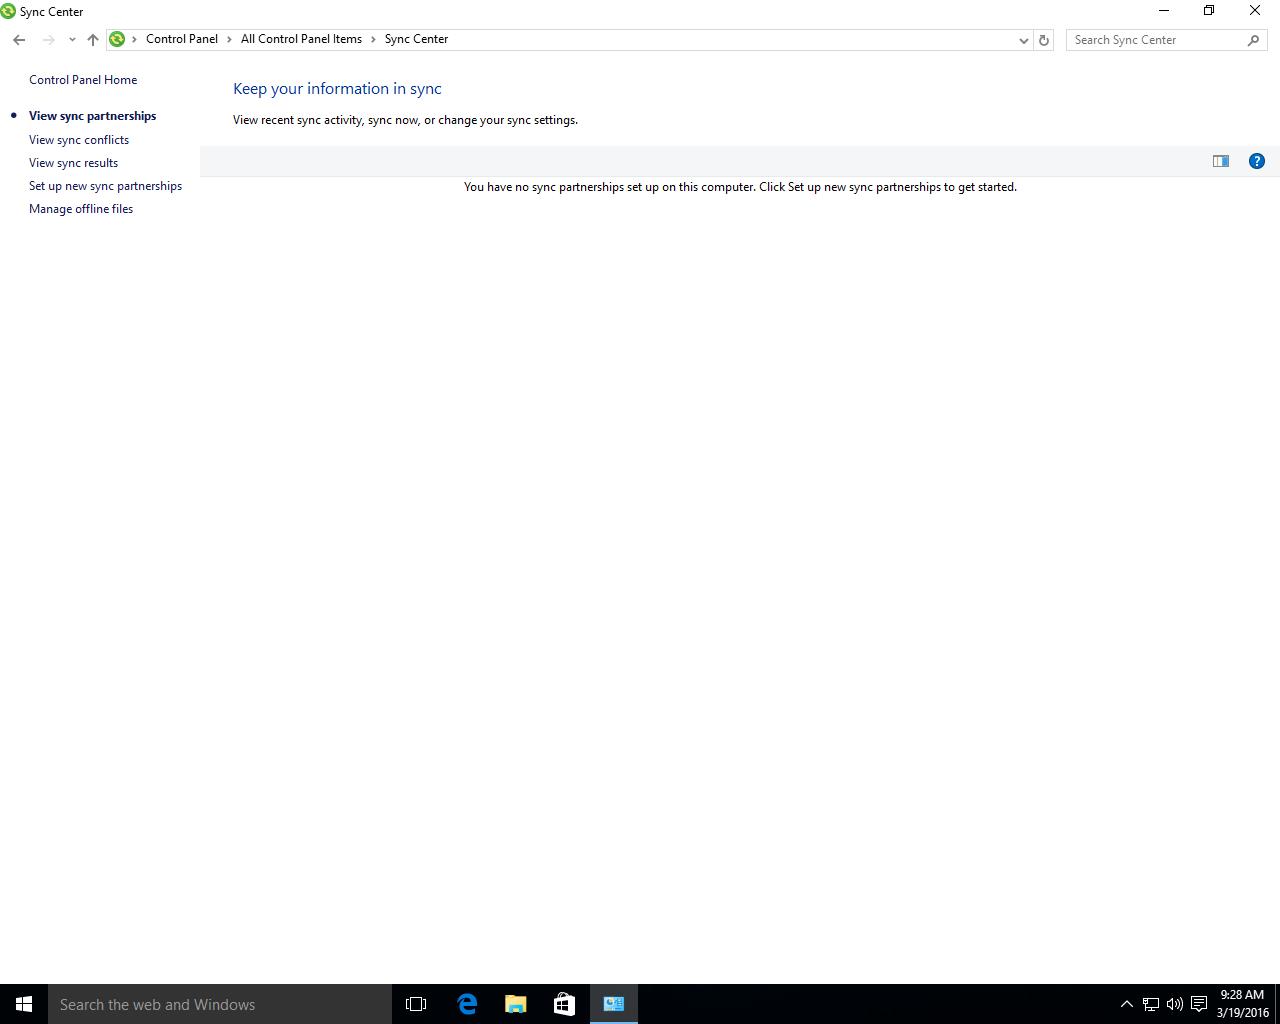This screenshot has height=1024, width=1280.
Task: Click Sync Center breadcrumb segment
Action: (416, 39)
